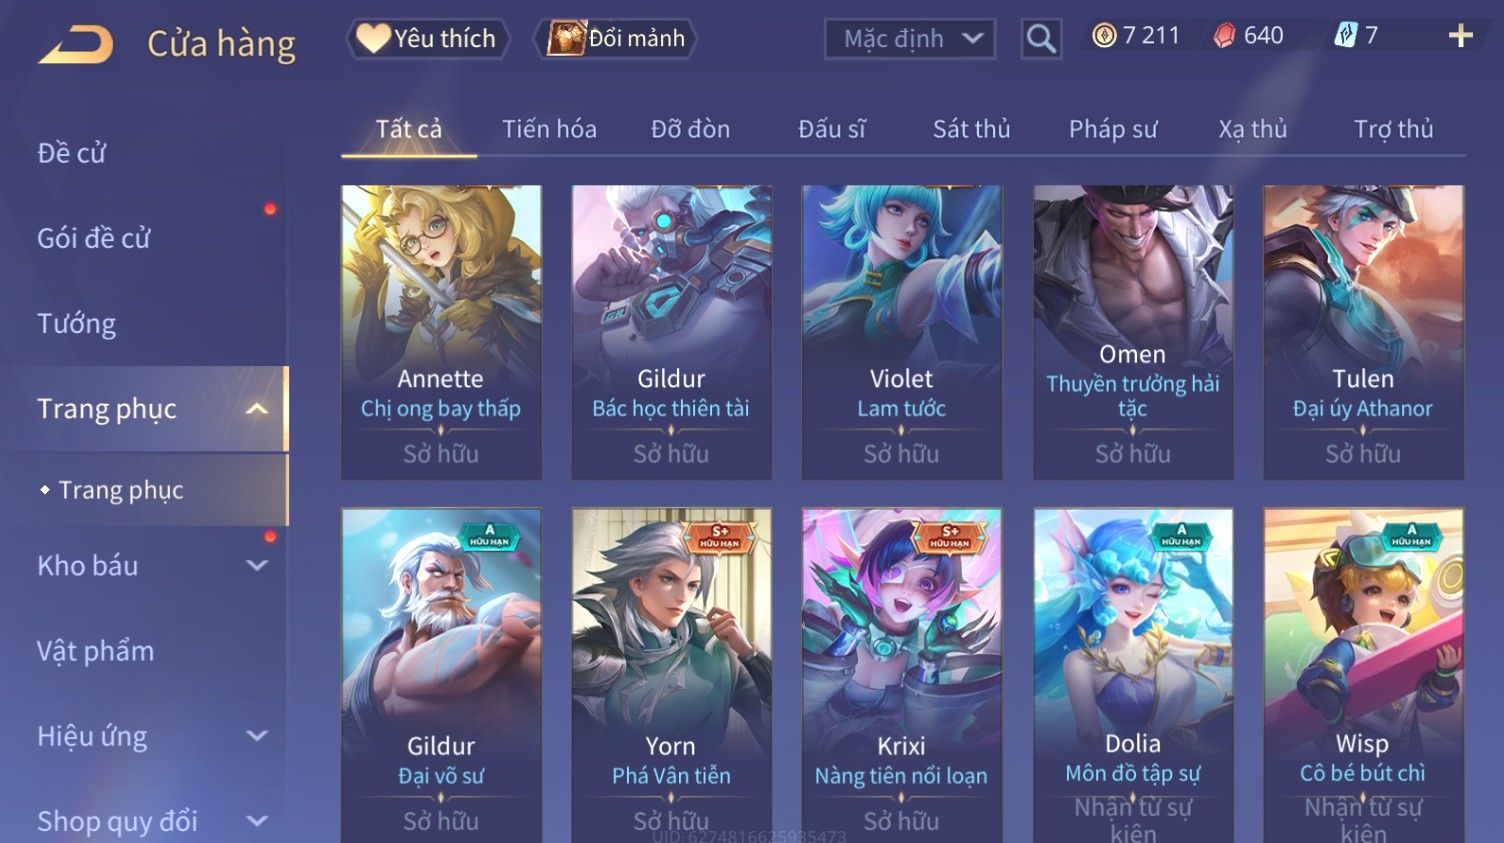Click the blue ticket currency icon
This screenshot has width=1504, height=843.
(x=1346, y=36)
